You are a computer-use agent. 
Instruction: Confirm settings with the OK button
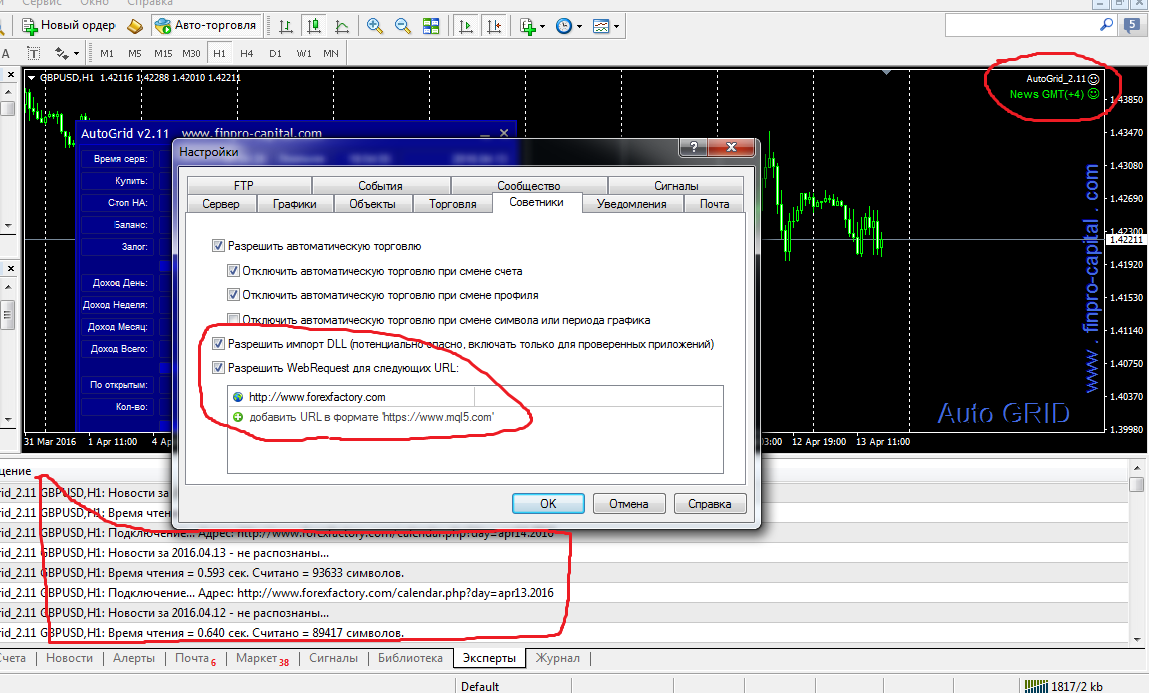coord(548,504)
